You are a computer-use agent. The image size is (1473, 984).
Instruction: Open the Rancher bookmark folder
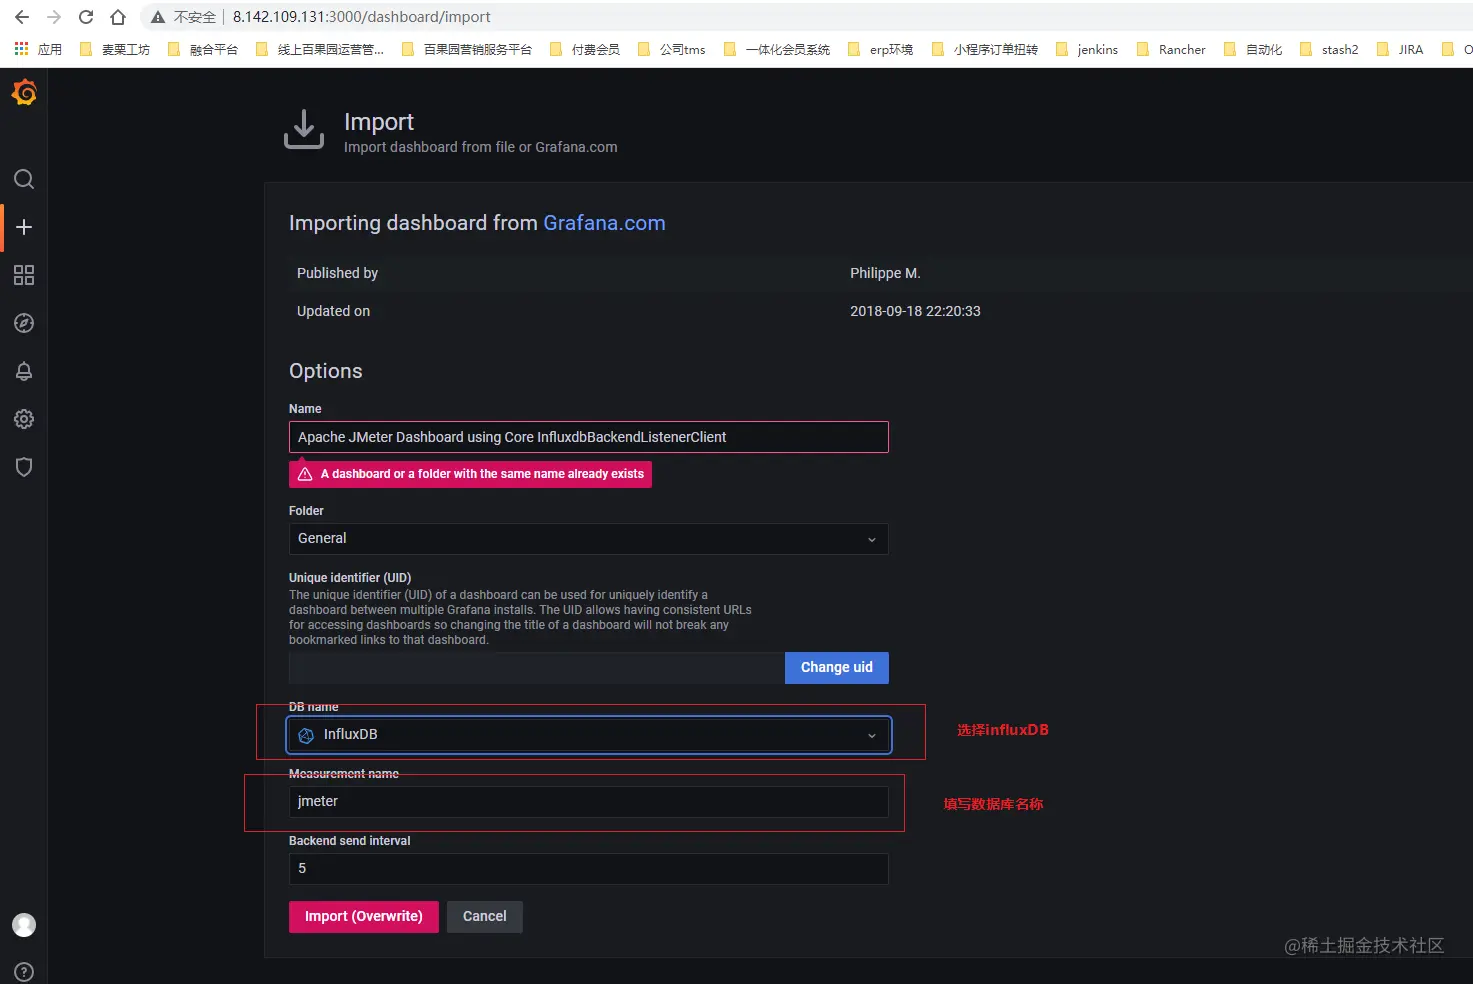click(1171, 49)
